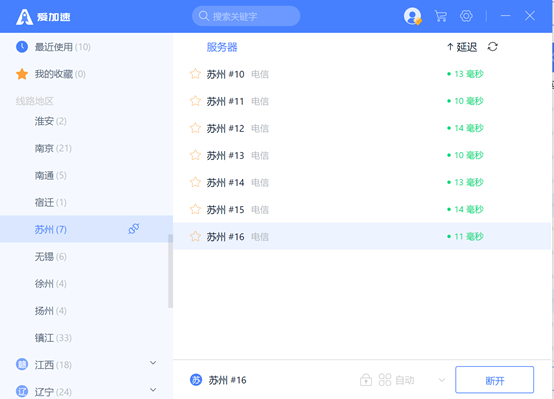
Task: Select server row 苏州 #11
Action: click(362, 101)
